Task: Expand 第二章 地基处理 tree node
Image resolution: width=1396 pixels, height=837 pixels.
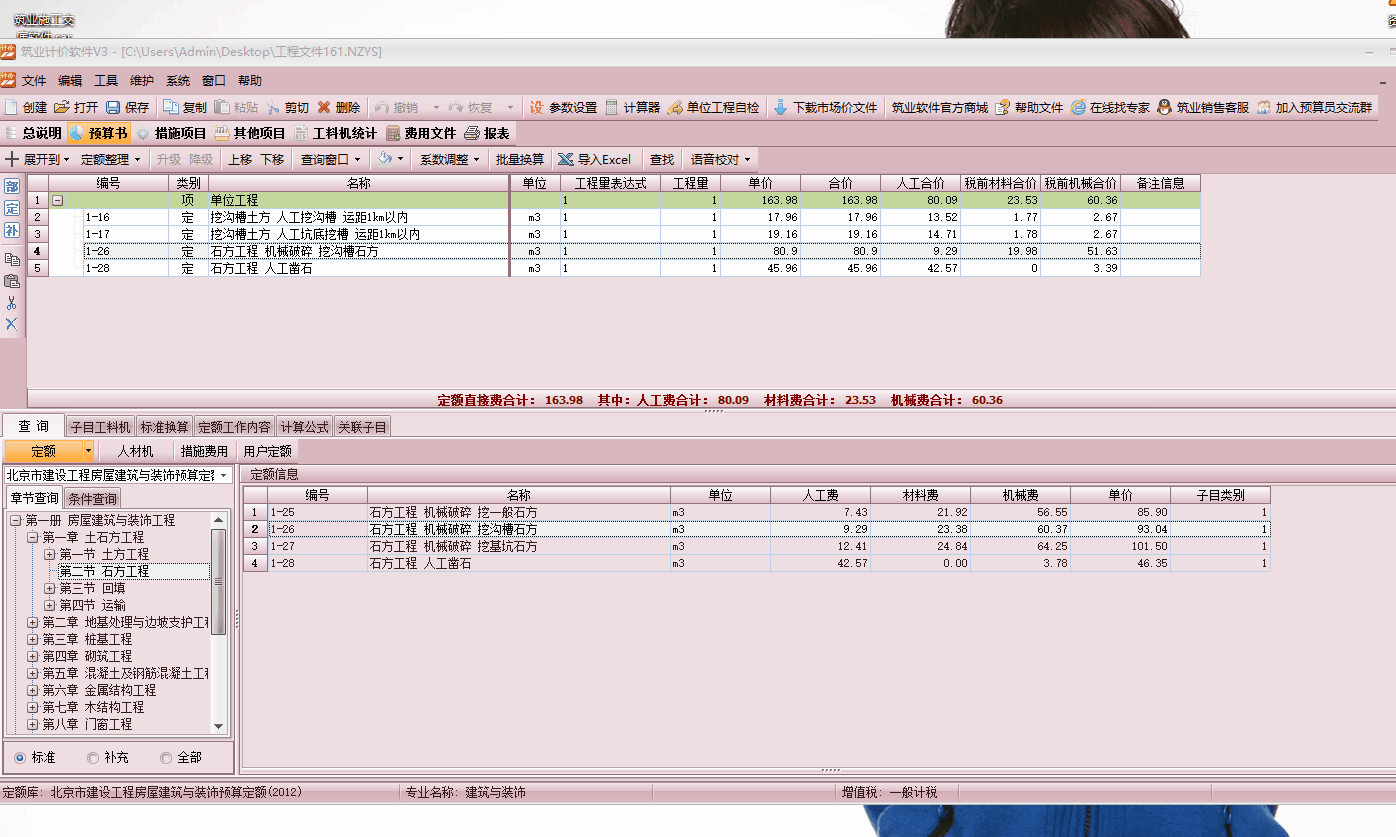Action: (33, 622)
